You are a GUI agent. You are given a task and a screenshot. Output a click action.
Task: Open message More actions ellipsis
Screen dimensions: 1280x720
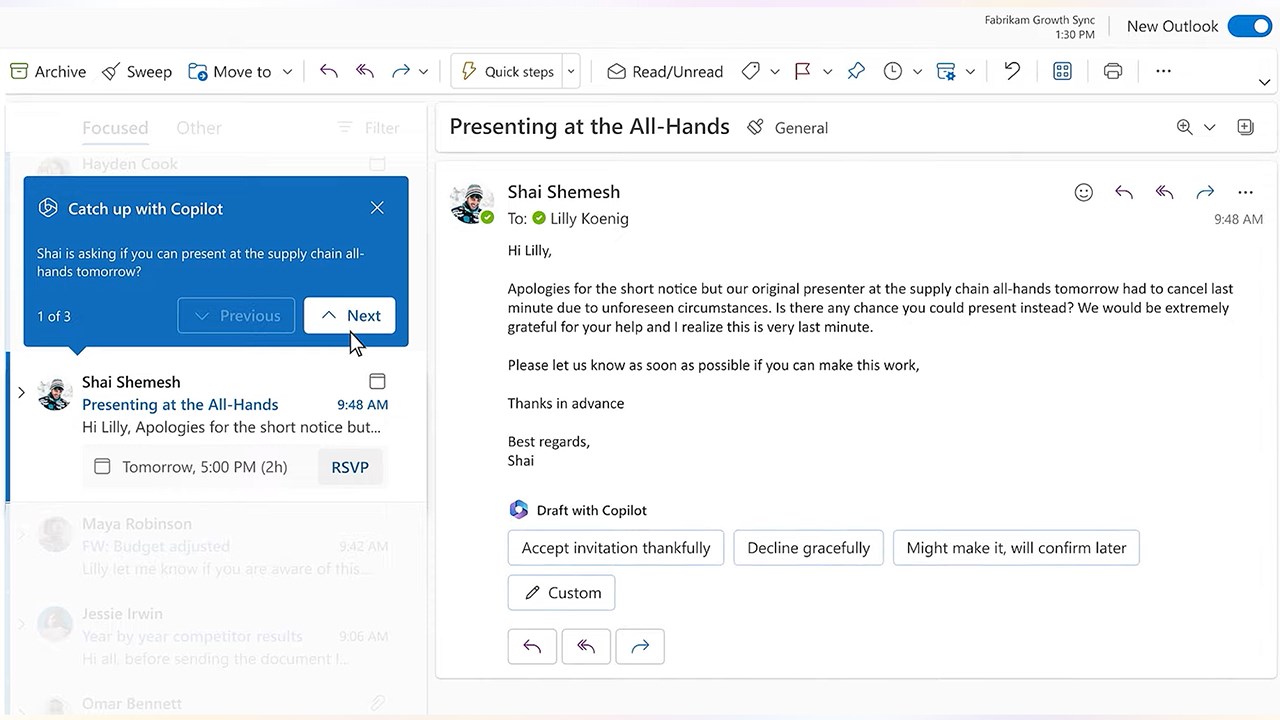[1245, 192]
